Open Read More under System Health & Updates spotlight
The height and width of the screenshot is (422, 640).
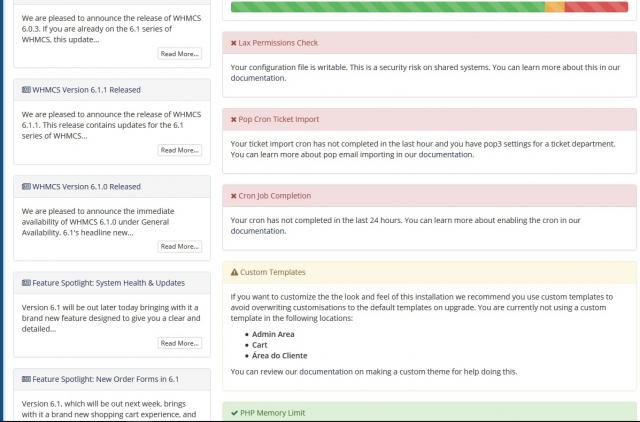[180, 343]
